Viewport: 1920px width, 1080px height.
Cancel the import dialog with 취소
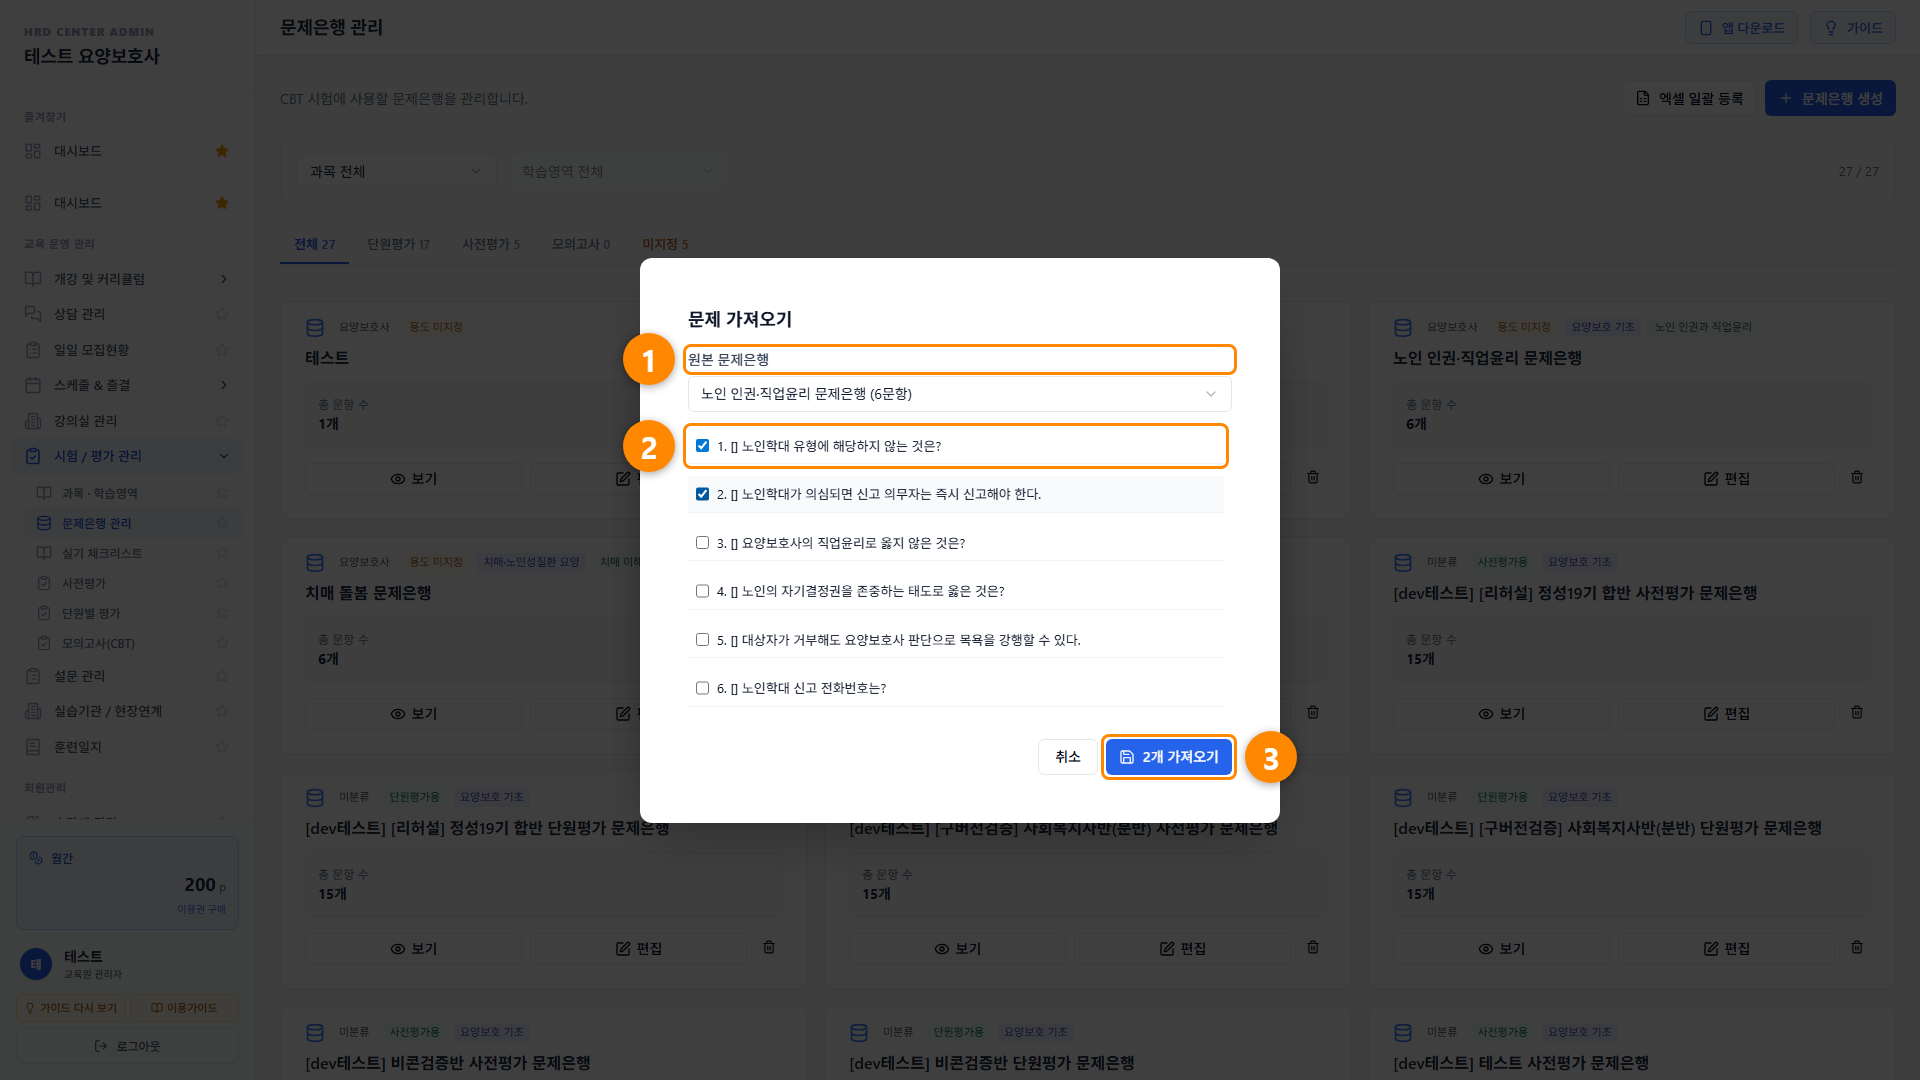pyautogui.click(x=1067, y=757)
